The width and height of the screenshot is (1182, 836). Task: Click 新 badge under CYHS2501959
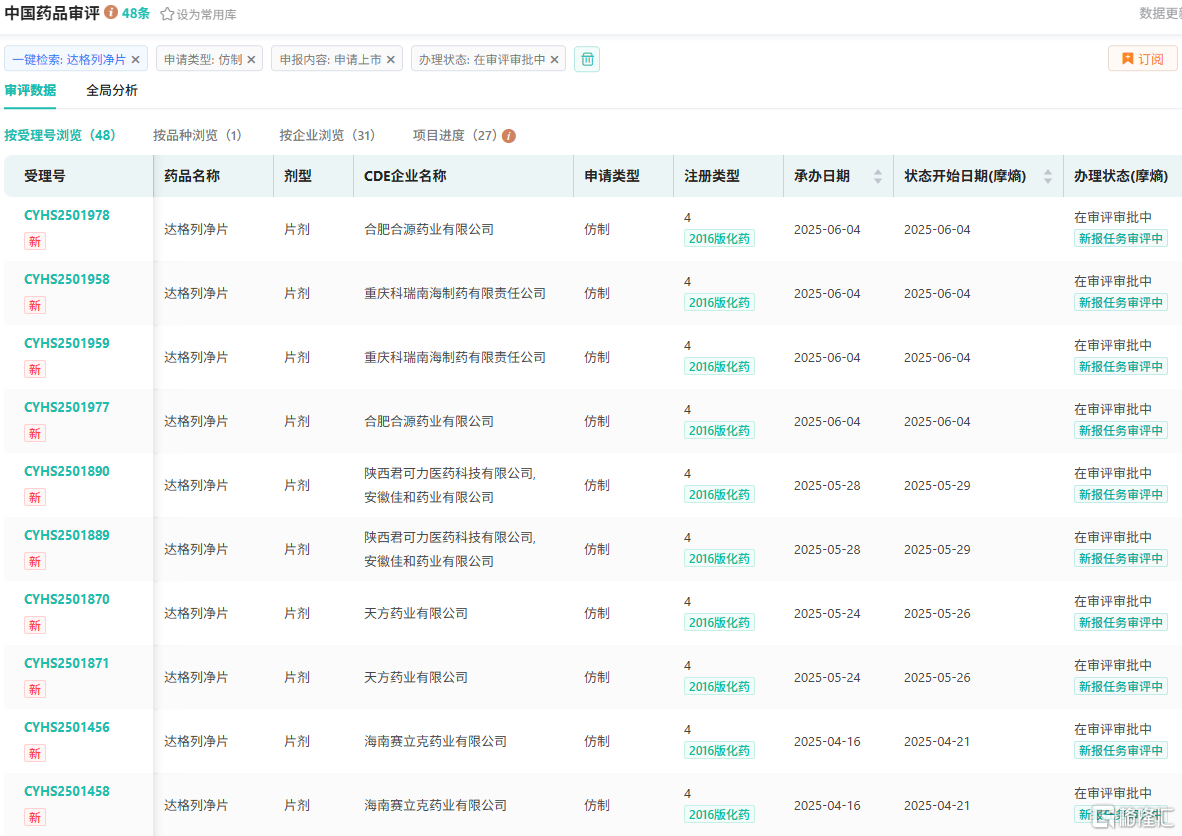pyautogui.click(x=35, y=369)
